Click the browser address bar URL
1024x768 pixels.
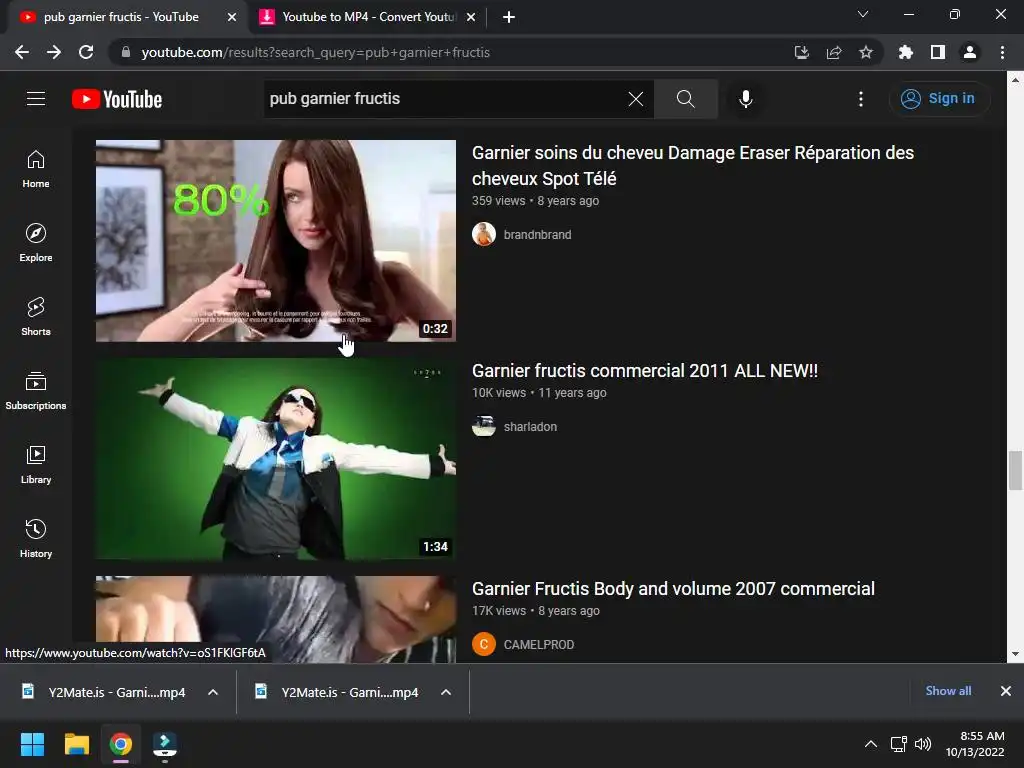315,52
